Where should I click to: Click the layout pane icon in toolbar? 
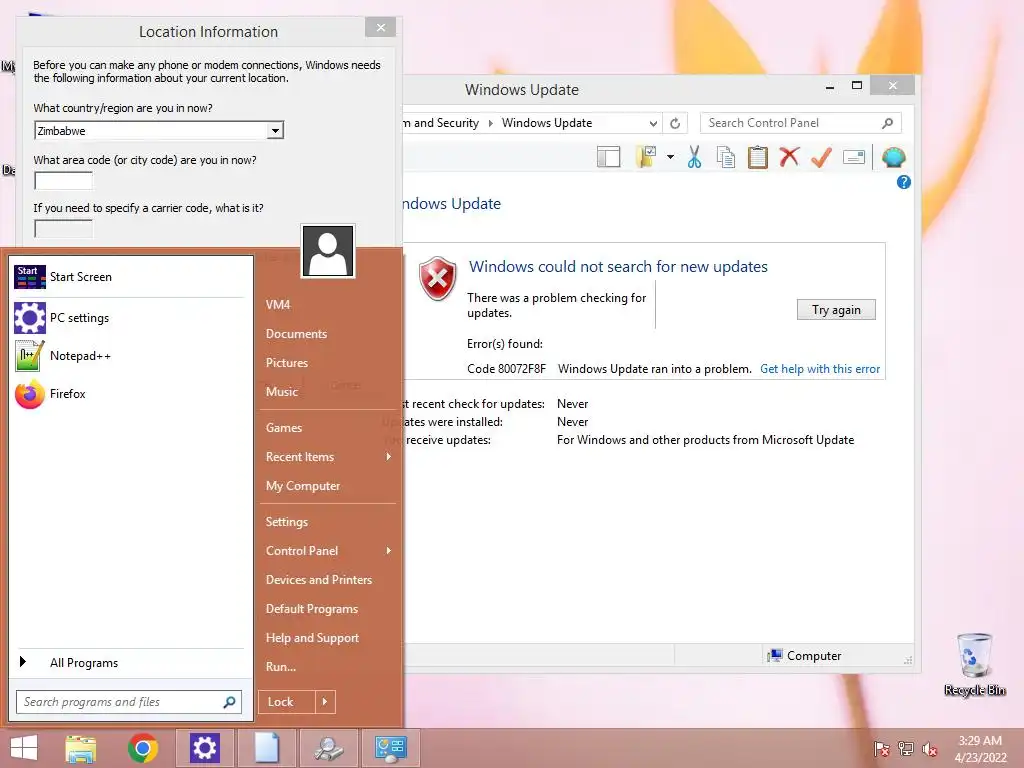[608, 157]
